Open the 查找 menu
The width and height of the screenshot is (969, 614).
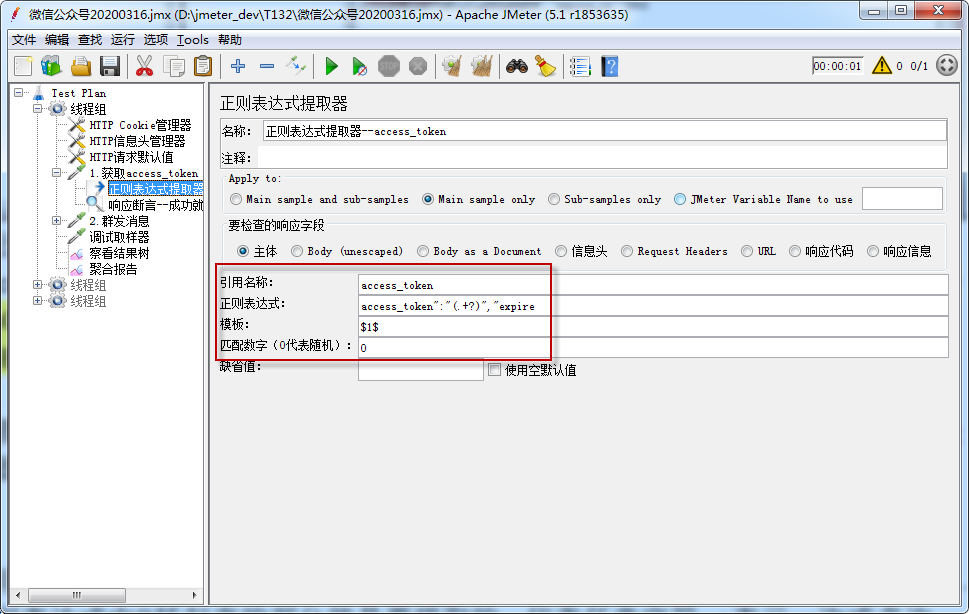pos(90,40)
